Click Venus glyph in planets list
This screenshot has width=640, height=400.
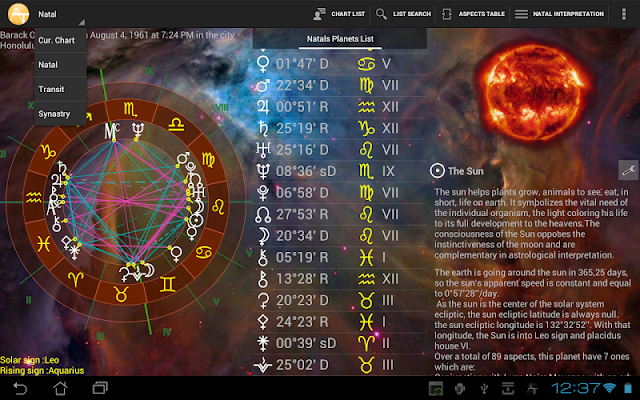pos(263,64)
